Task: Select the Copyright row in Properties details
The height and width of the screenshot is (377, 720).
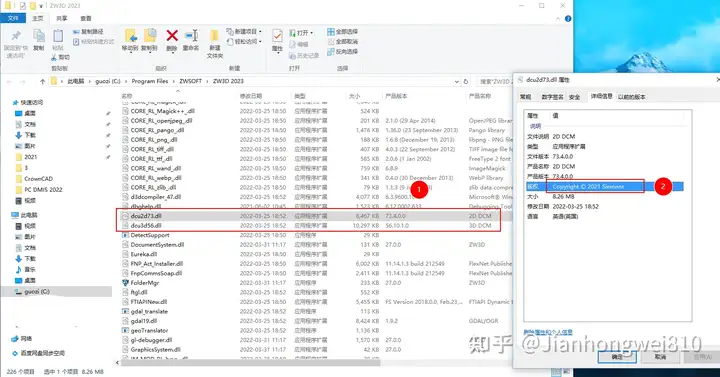Action: (605, 186)
